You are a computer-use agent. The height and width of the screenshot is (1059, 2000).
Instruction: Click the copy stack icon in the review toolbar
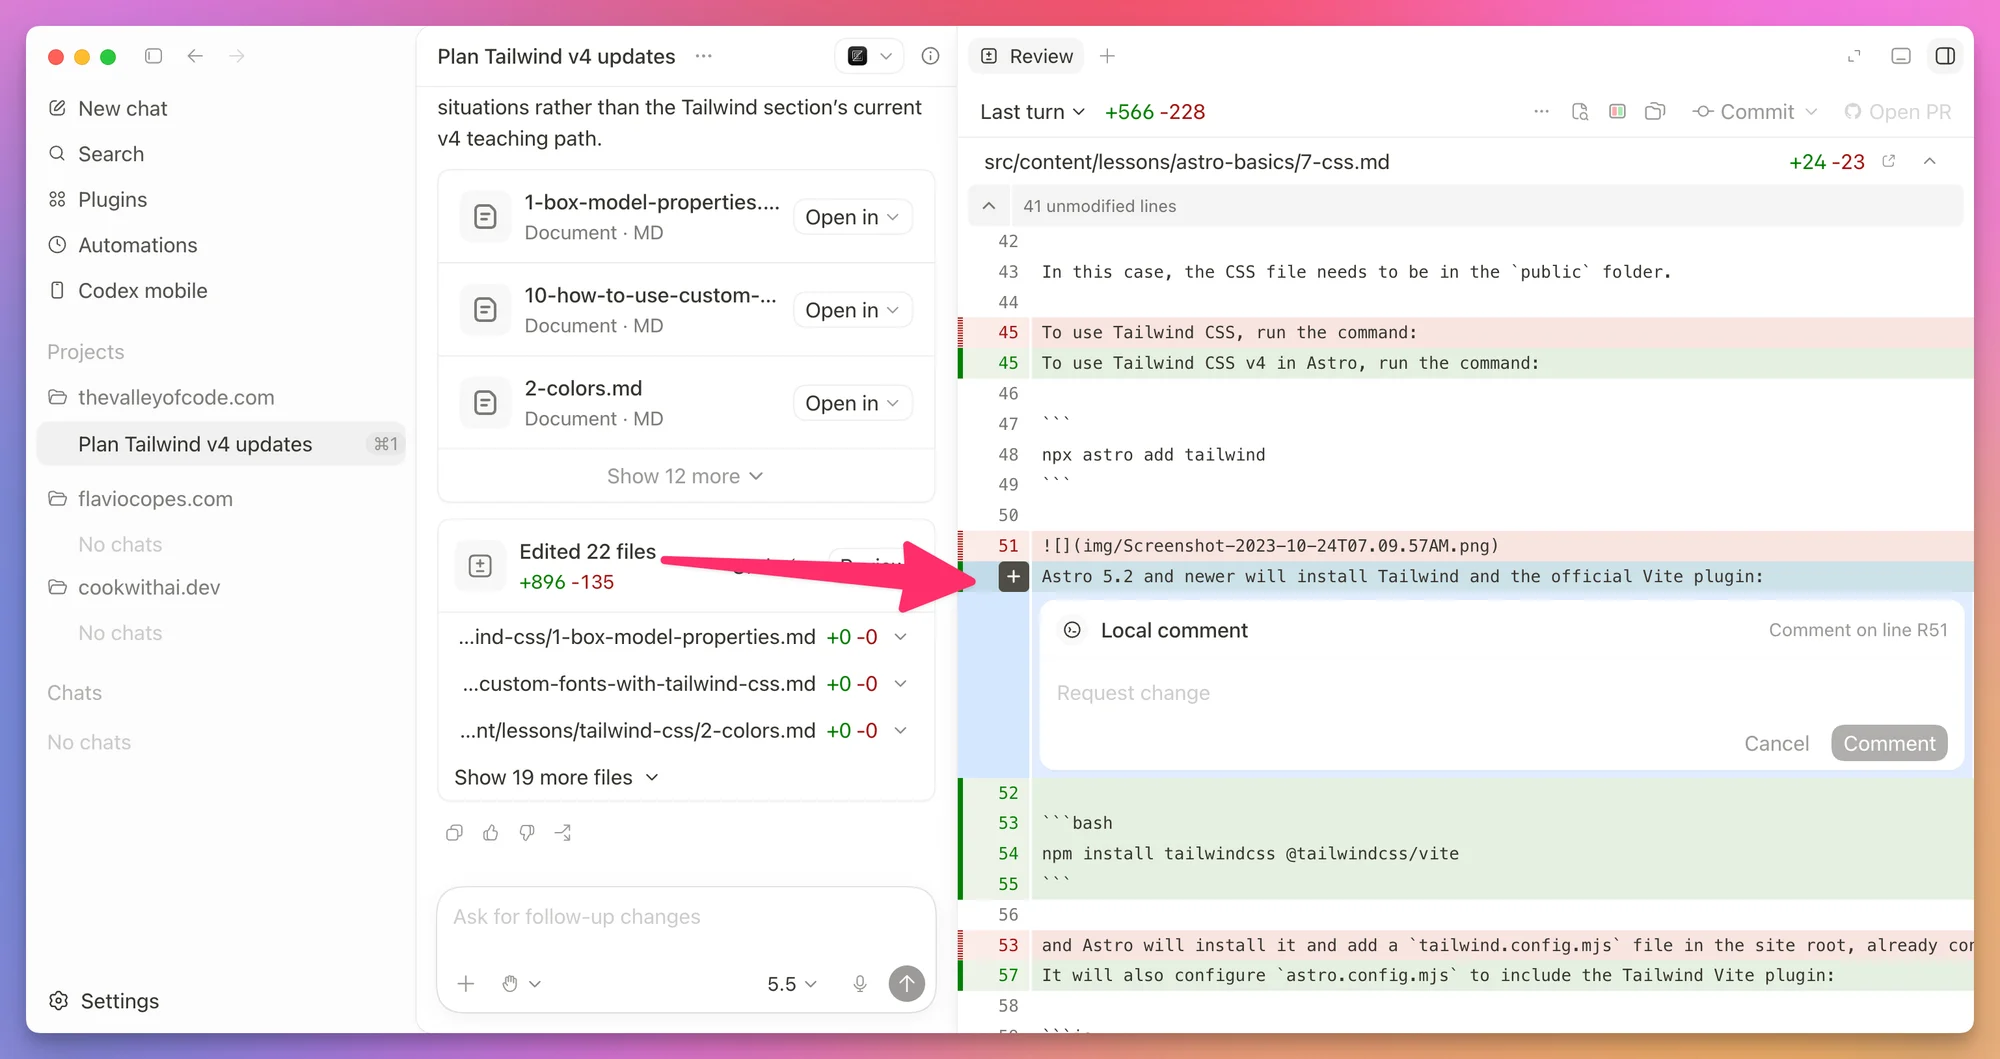coord(1655,112)
